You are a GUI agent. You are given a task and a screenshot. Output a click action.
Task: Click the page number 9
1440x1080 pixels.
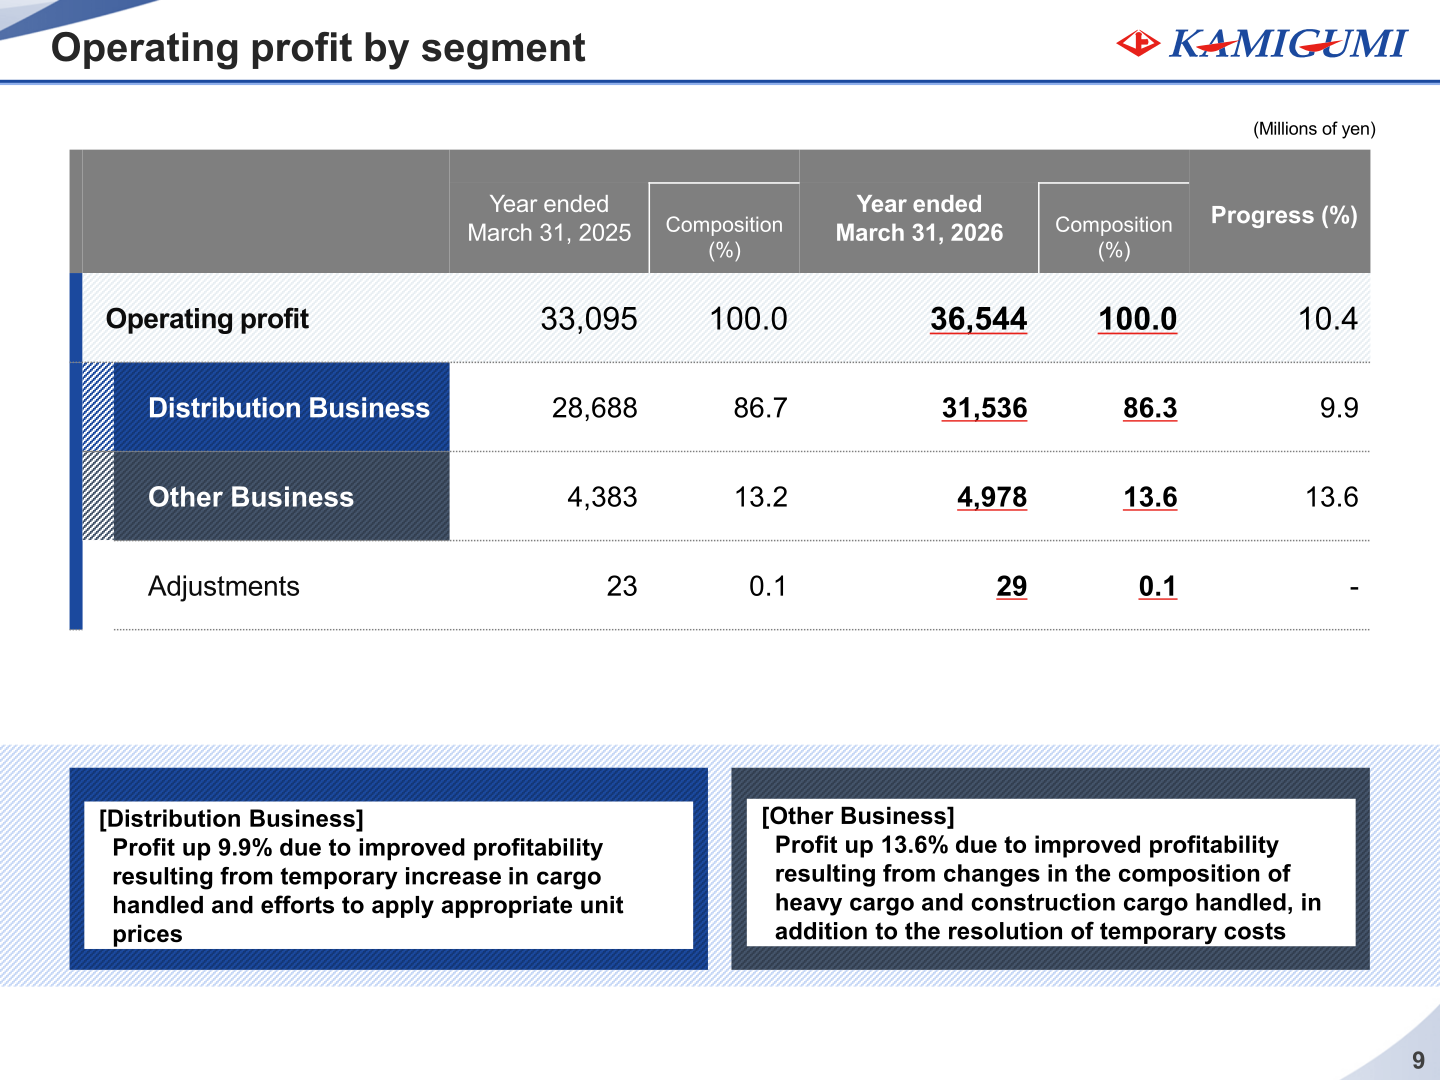tap(1418, 1061)
